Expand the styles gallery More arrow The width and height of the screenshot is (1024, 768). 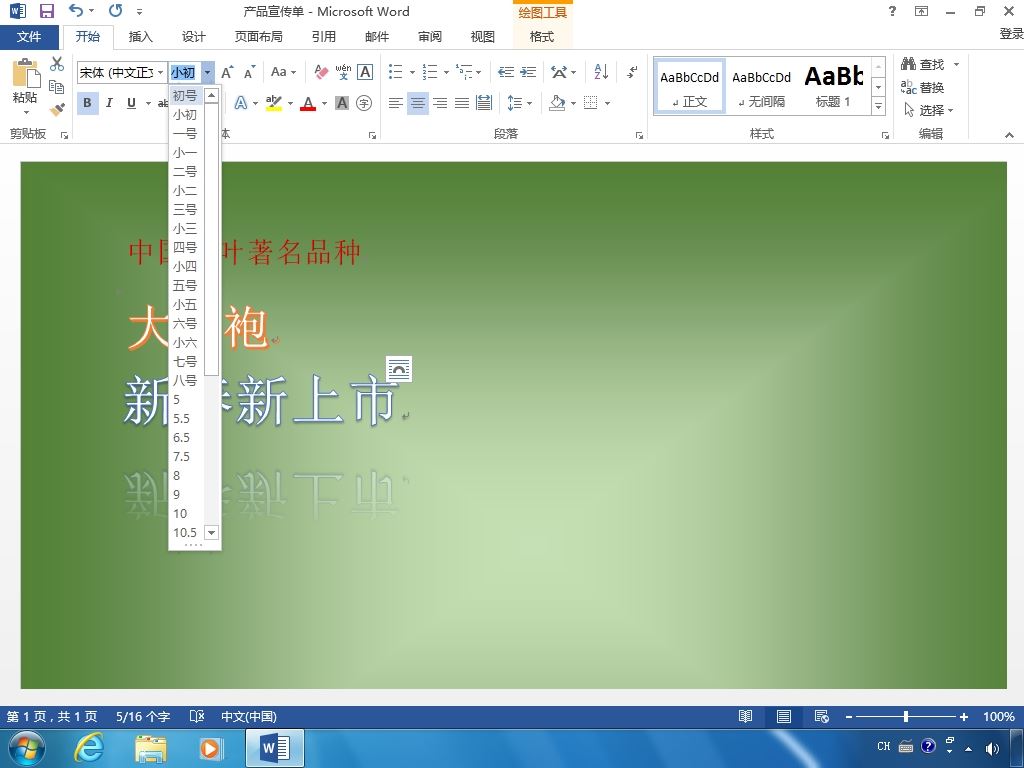coord(878,106)
